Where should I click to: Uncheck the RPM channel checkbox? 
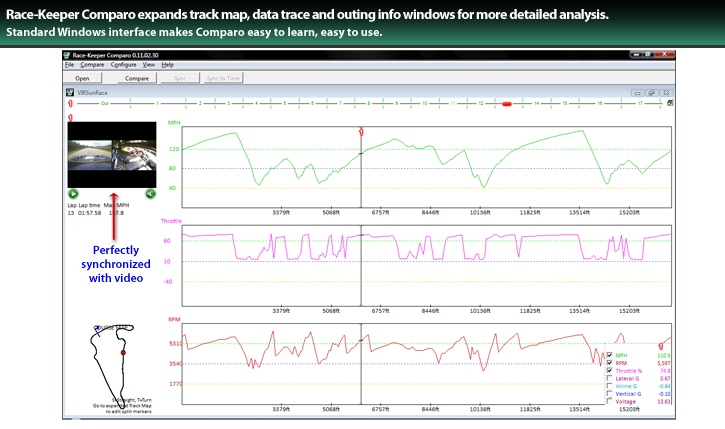[x=612, y=364]
